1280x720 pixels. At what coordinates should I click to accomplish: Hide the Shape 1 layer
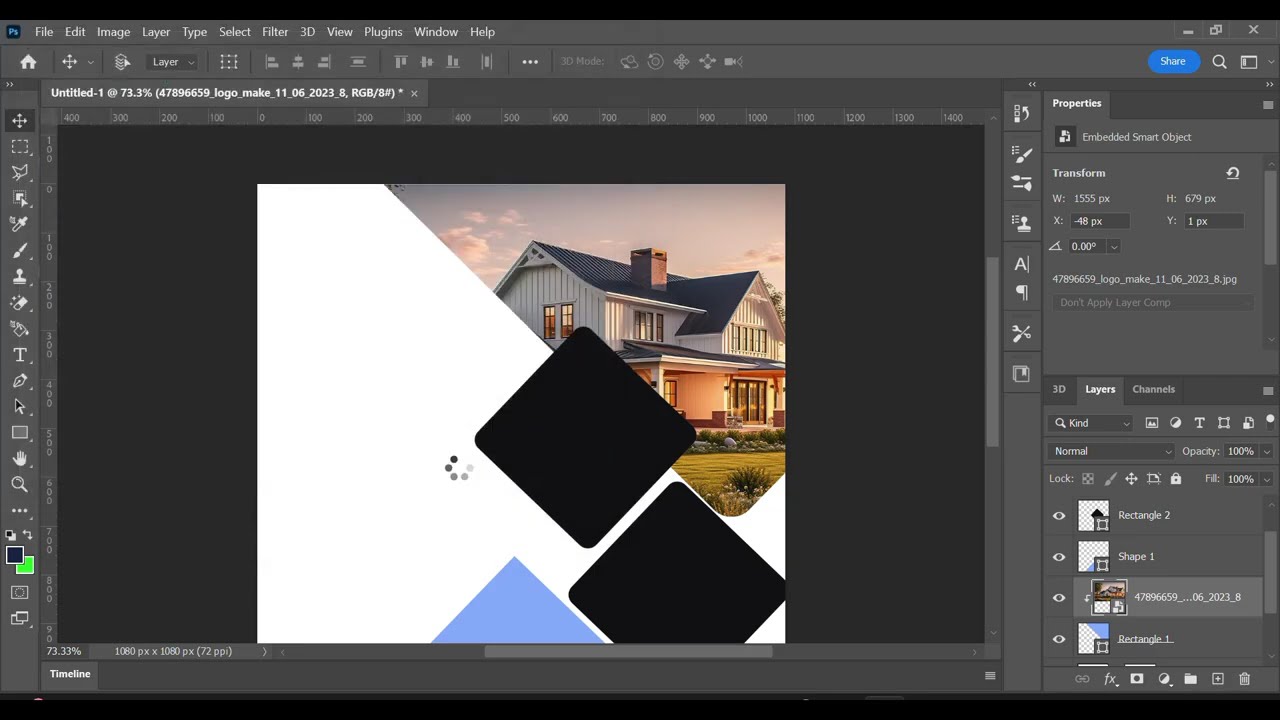coord(1059,557)
